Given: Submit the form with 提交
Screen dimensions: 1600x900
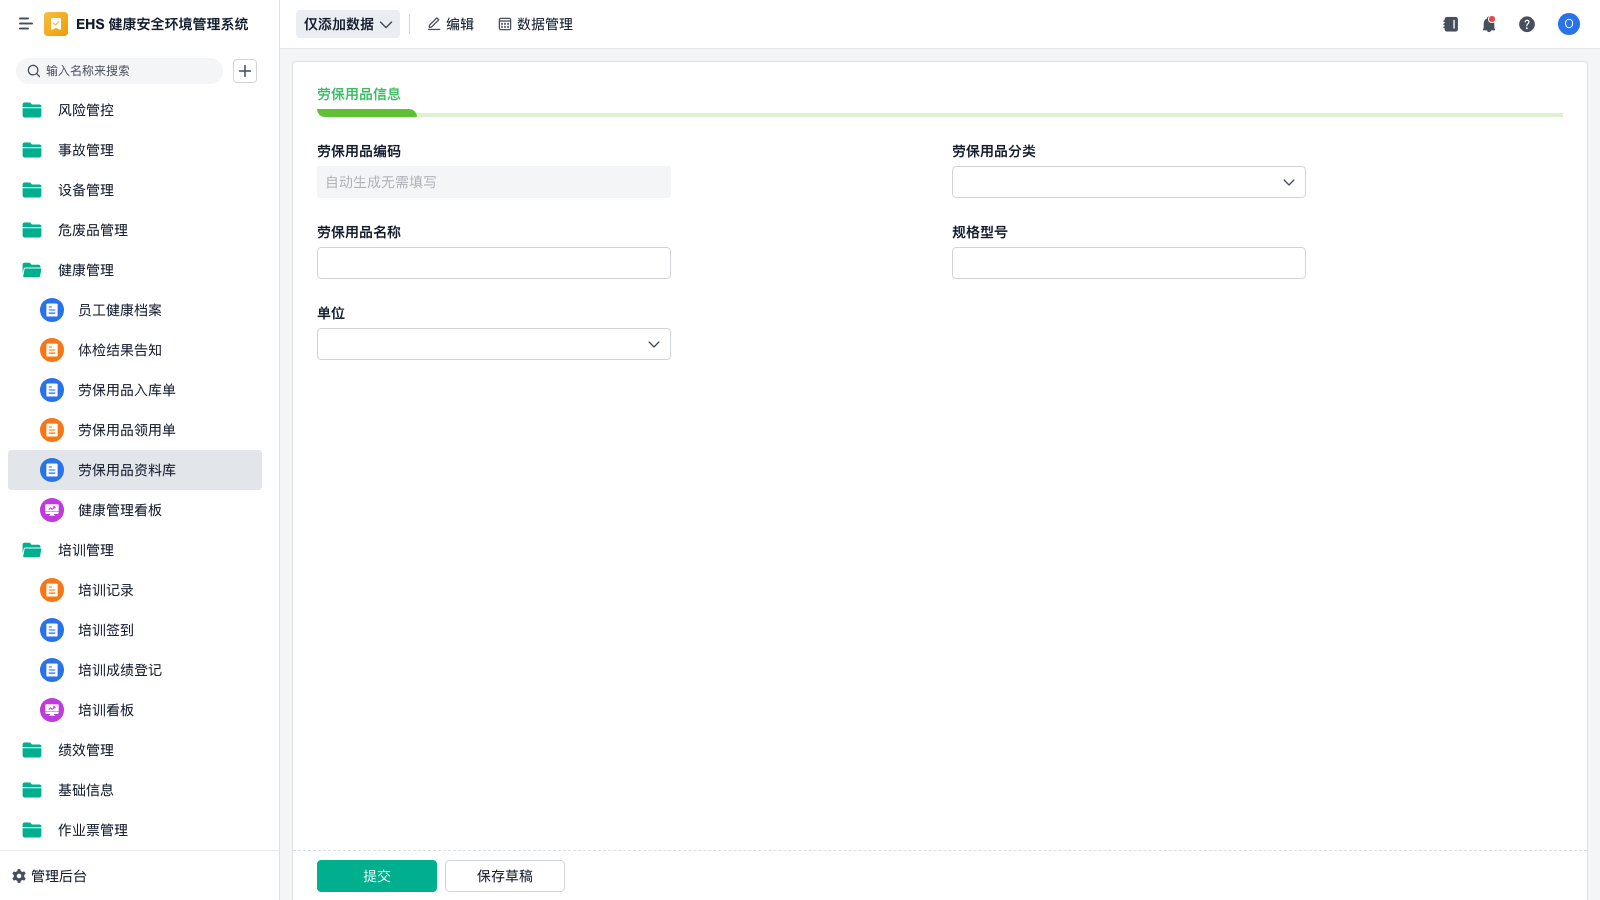Looking at the screenshot, I should pos(376,876).
